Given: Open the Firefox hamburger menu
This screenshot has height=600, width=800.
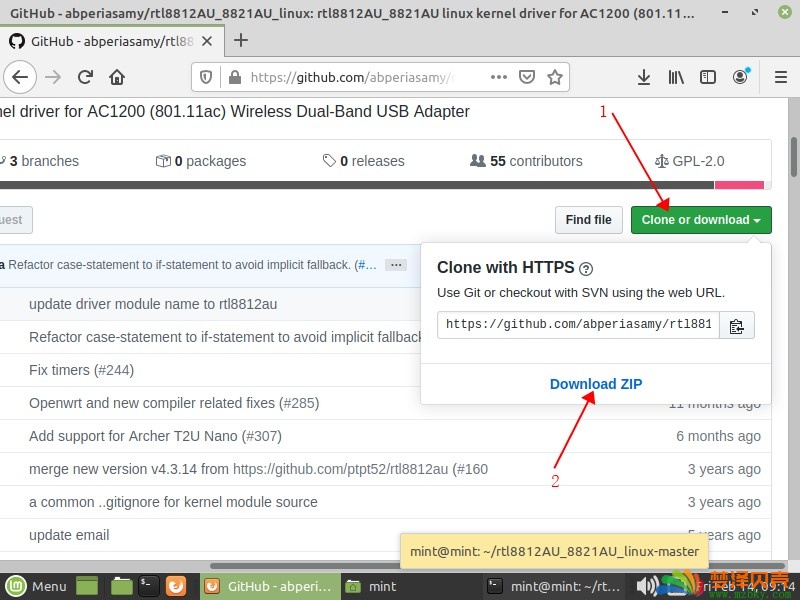Looking at the screenshot, I should pos(780,77).
